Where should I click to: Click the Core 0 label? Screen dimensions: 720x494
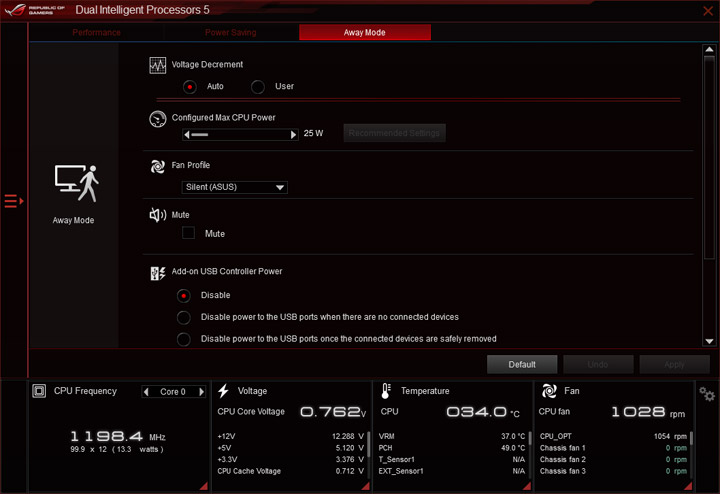coord(173,392)
